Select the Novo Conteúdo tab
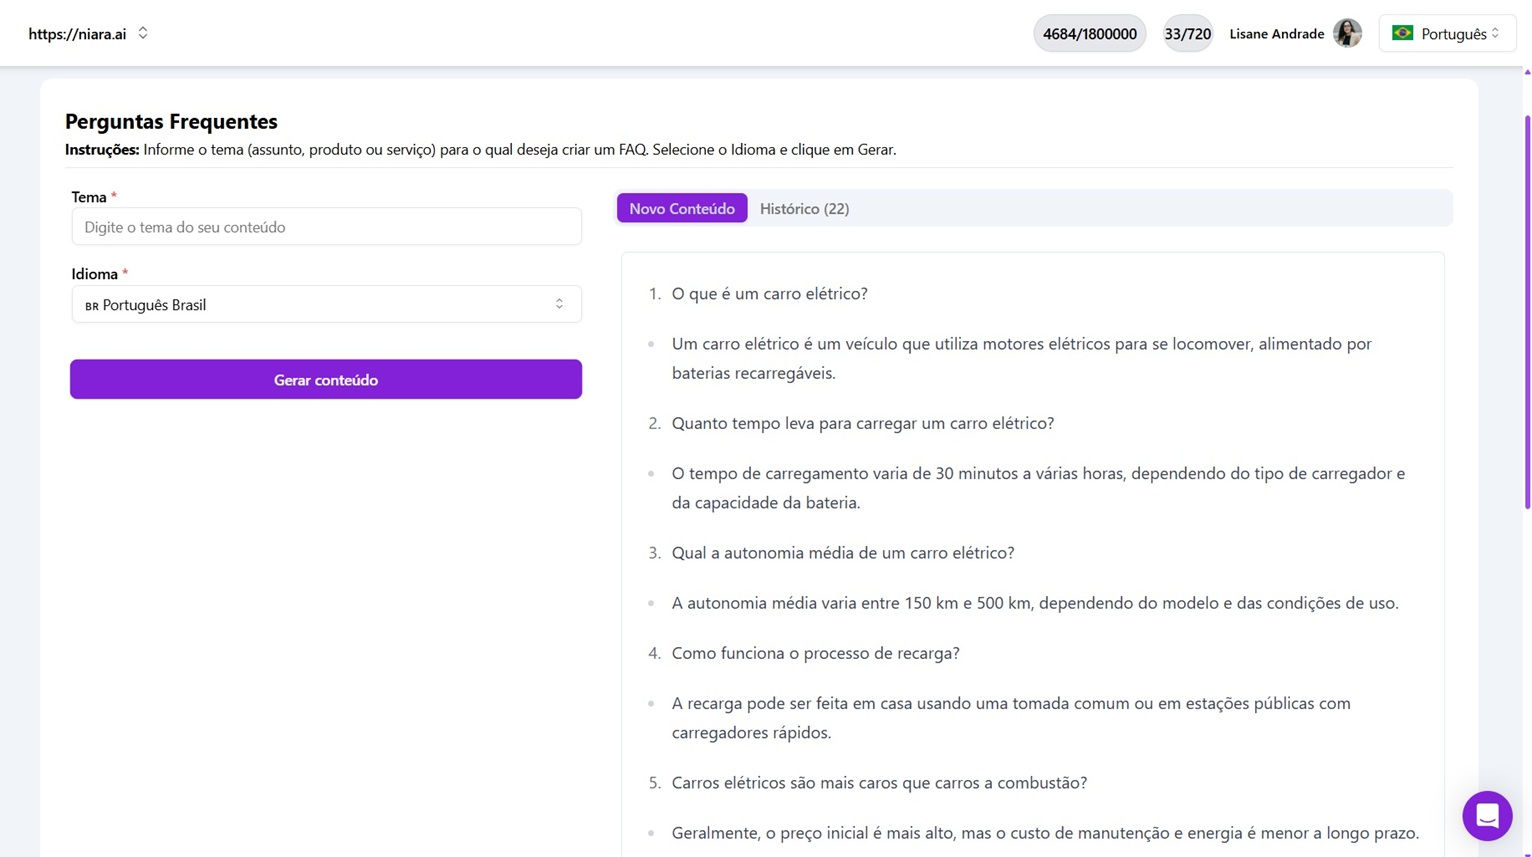This screenshot has width=1532, height=857. [681, 208]
